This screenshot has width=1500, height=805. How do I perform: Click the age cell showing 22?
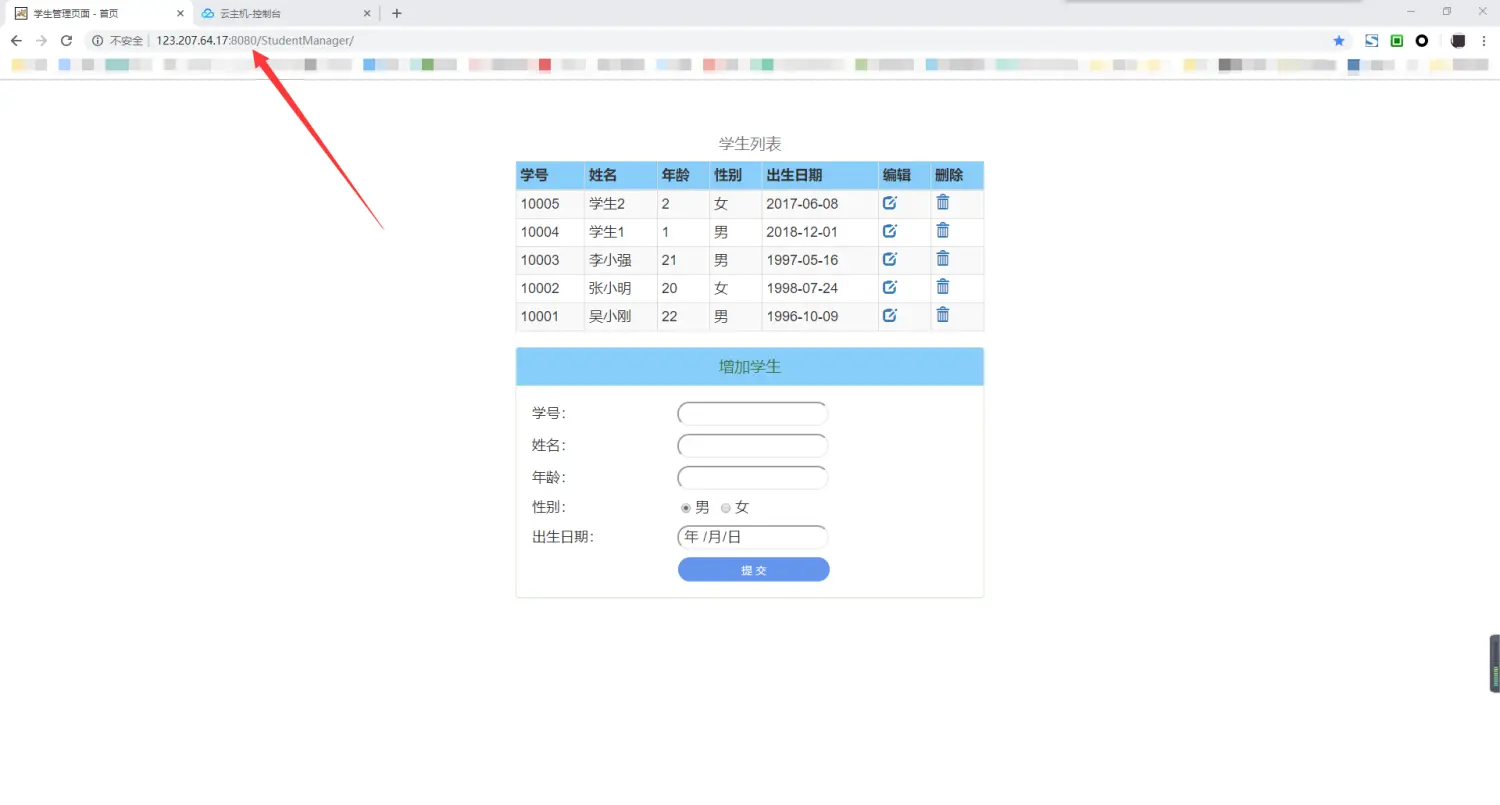point(683,316)
